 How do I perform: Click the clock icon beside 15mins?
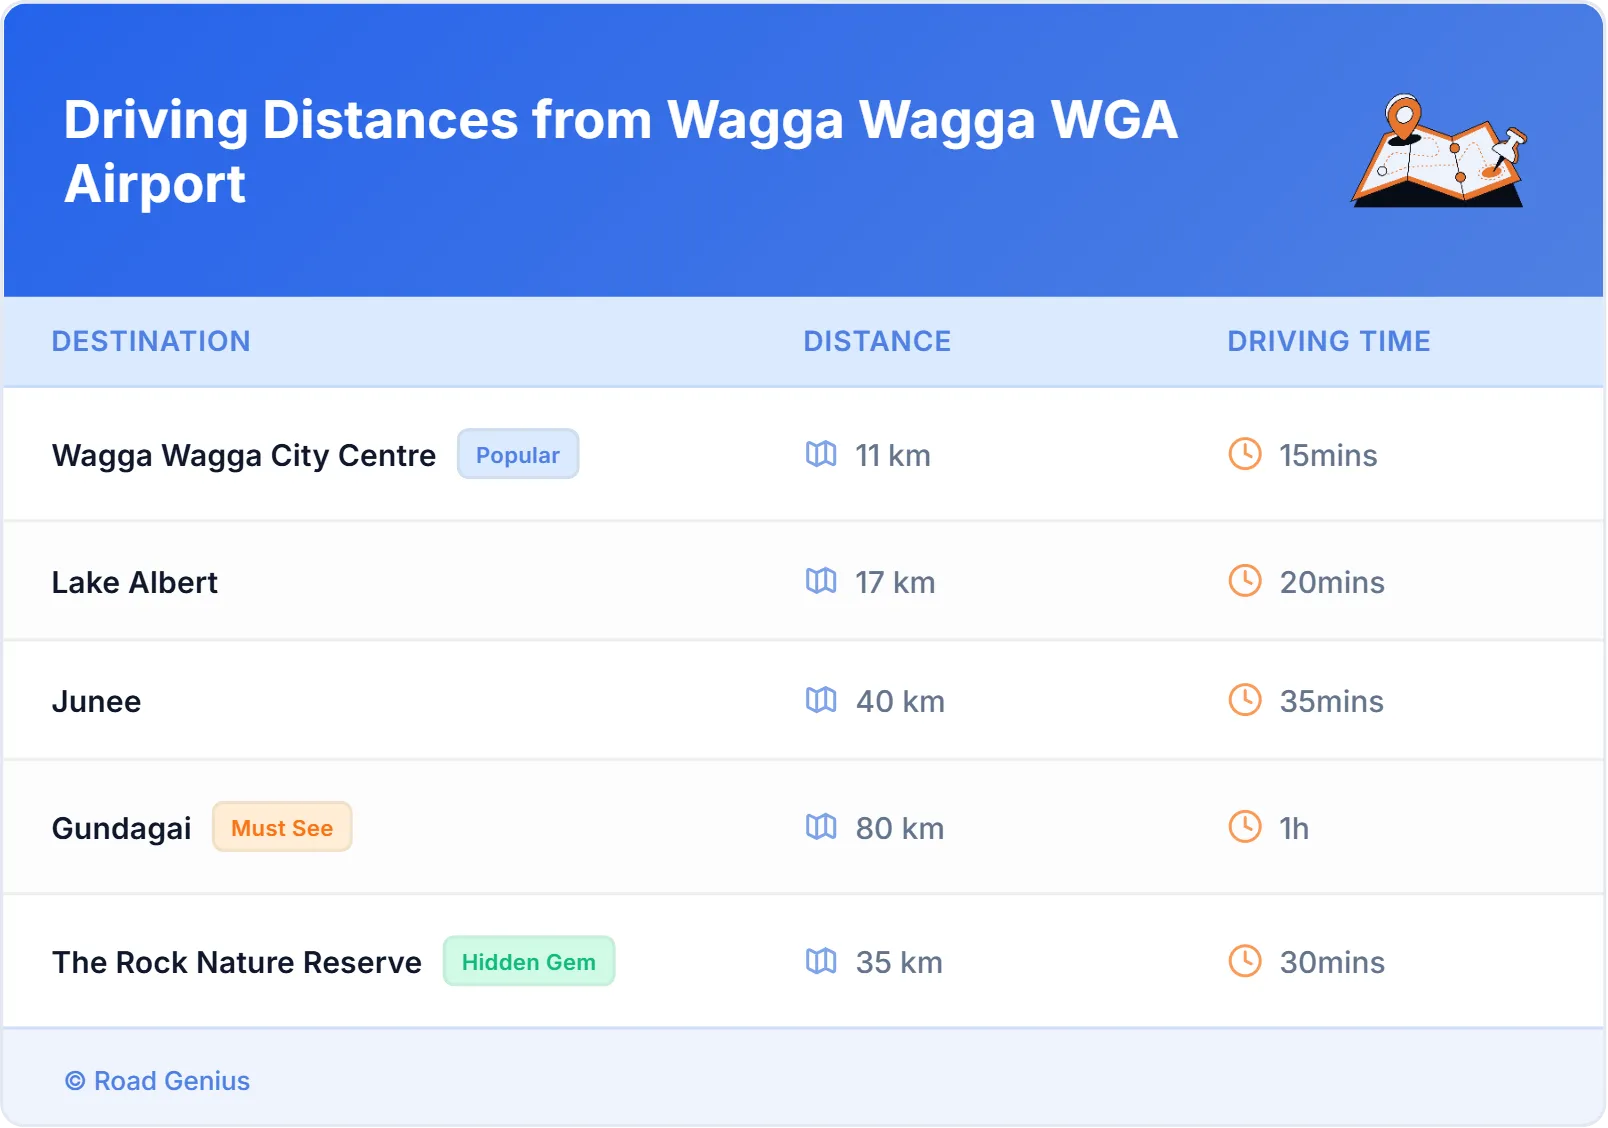click(x=1245, y=454)
